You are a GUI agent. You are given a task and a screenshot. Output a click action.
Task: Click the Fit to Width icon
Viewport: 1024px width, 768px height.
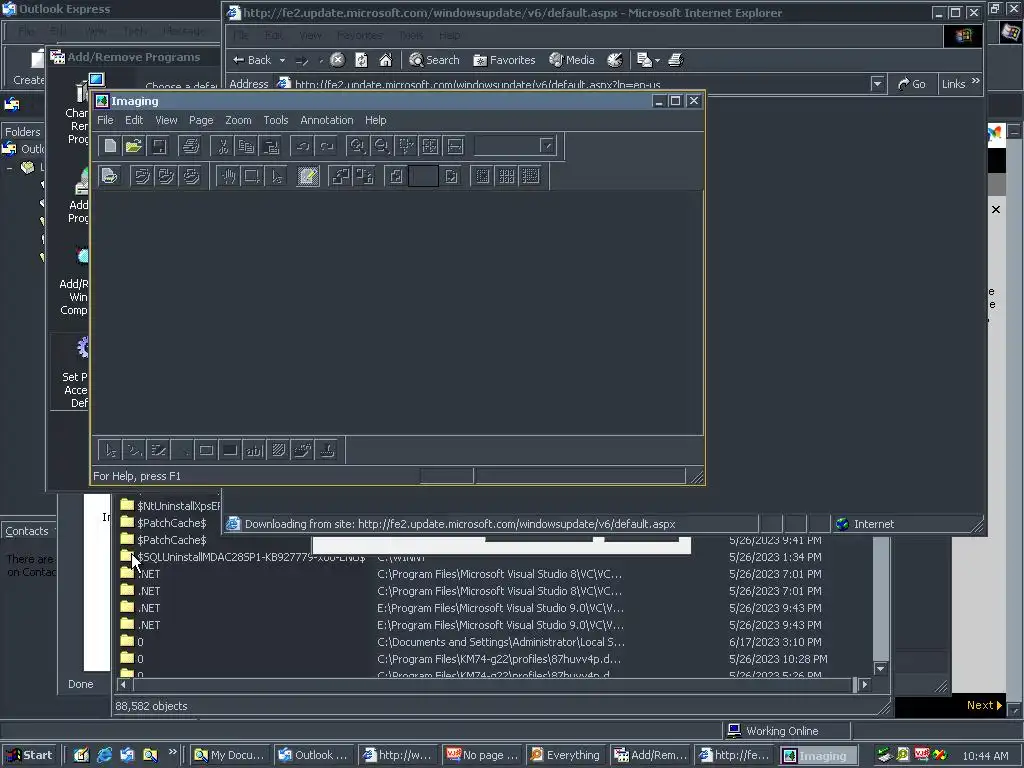point(455,146)
